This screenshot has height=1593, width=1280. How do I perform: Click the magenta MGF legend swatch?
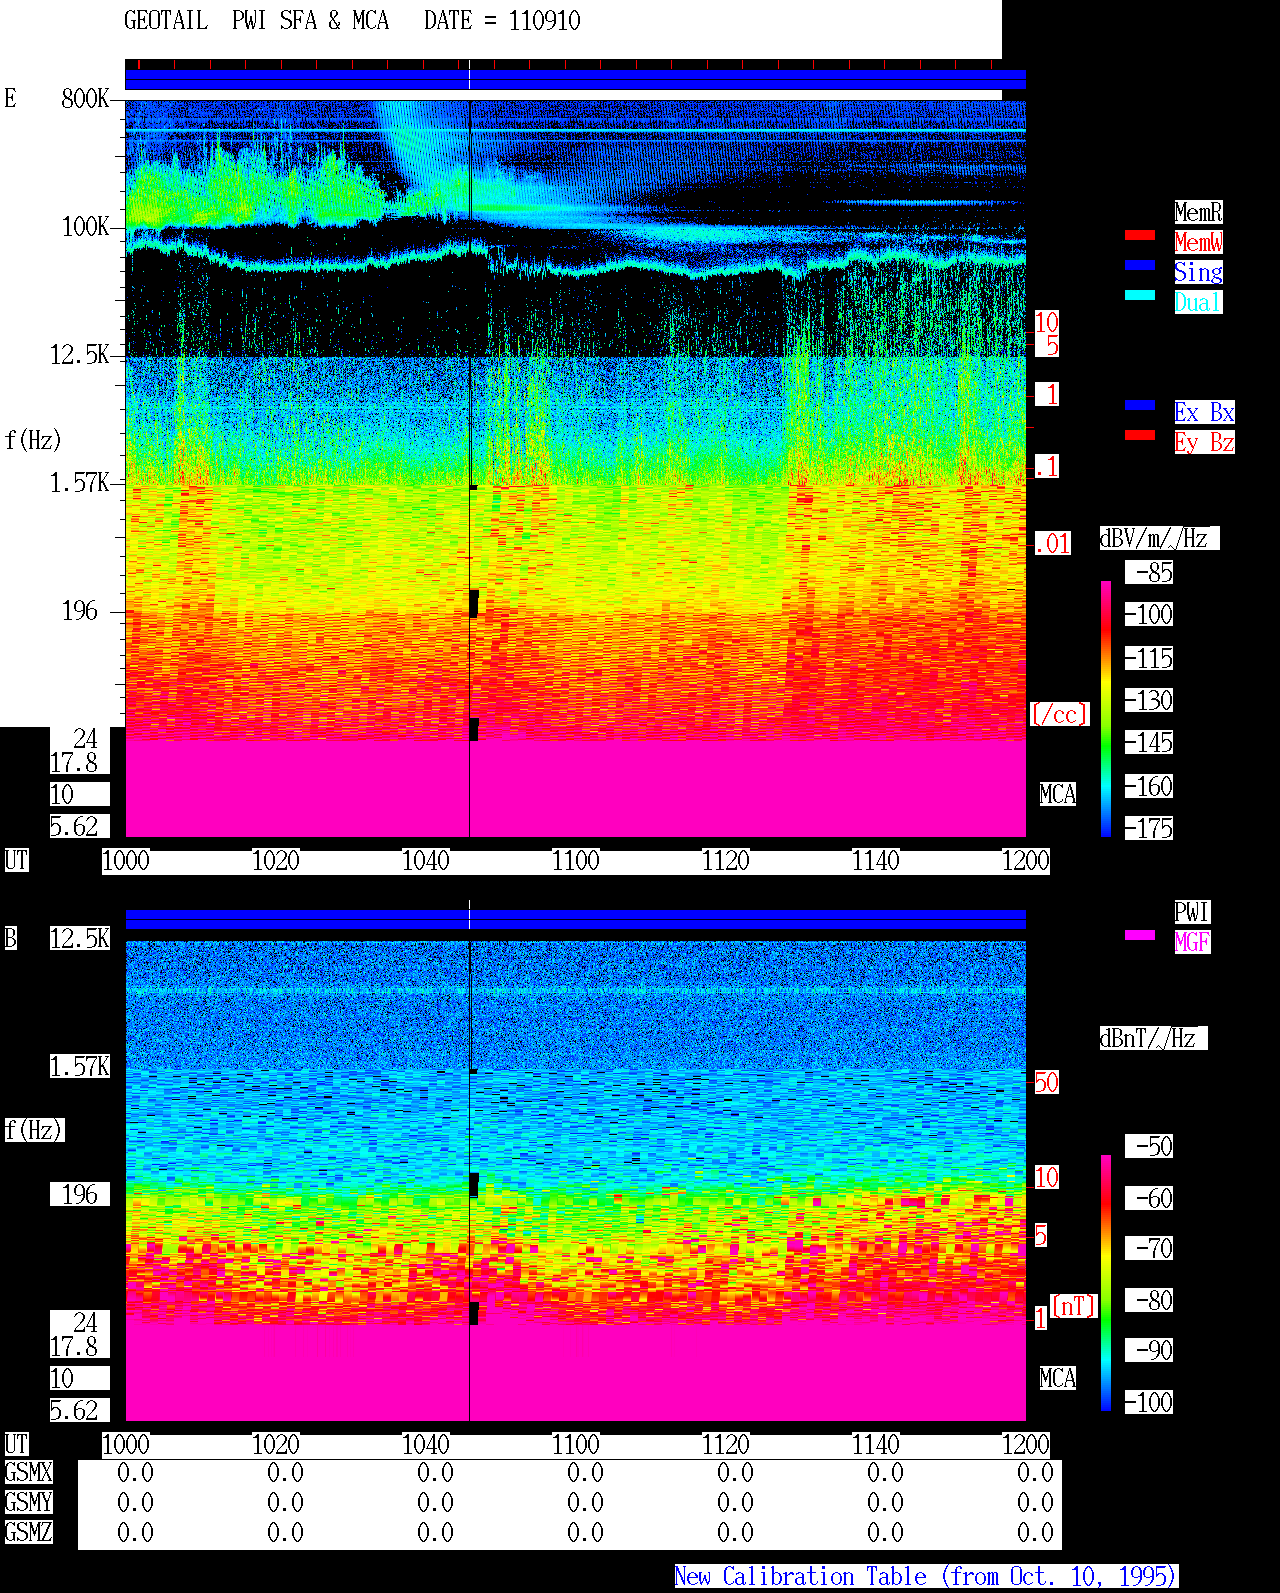(x=1140, y=935)
